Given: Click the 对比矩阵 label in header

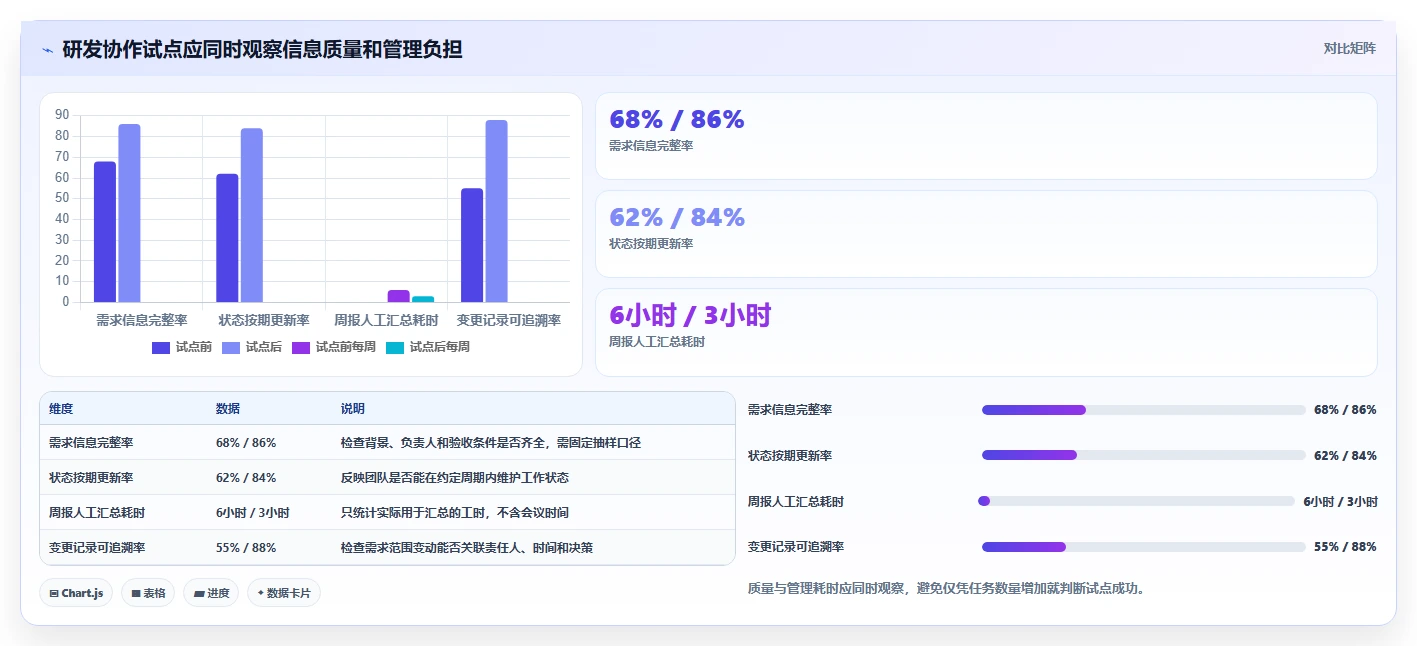Looking at the screenshot, I should point(1349,48).
